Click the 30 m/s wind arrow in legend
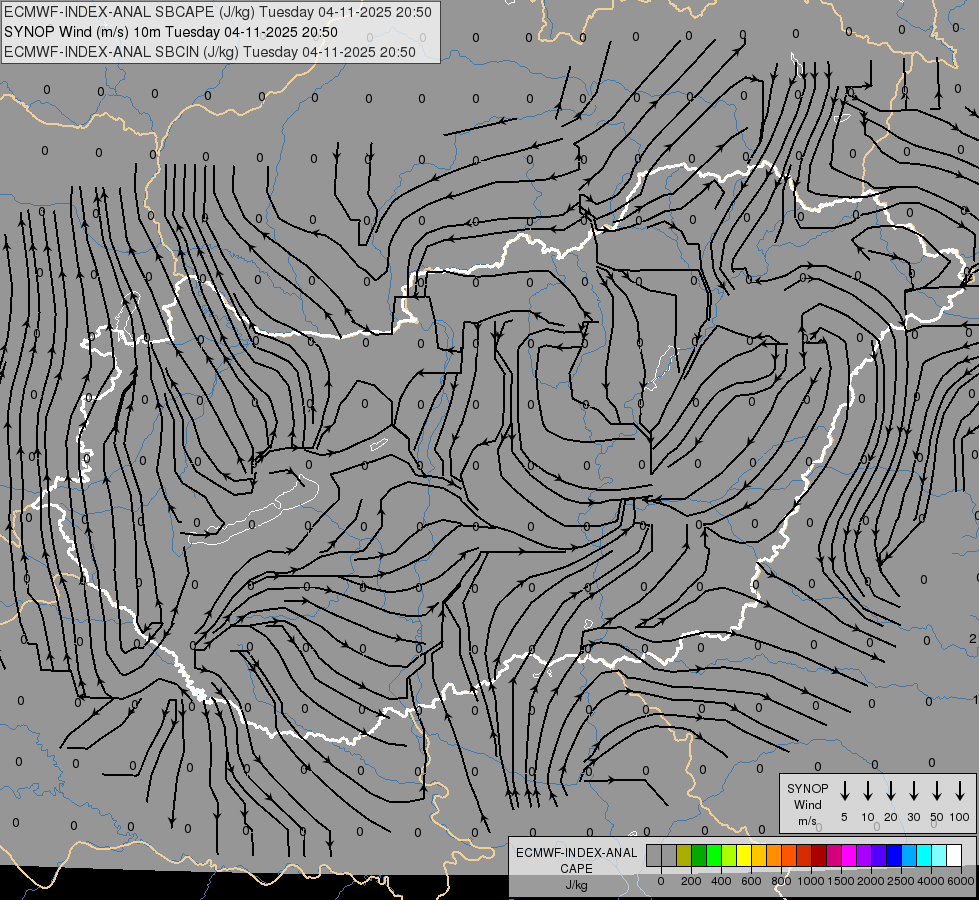Viewport: 979px width, 900px height. tap(913, 791)
